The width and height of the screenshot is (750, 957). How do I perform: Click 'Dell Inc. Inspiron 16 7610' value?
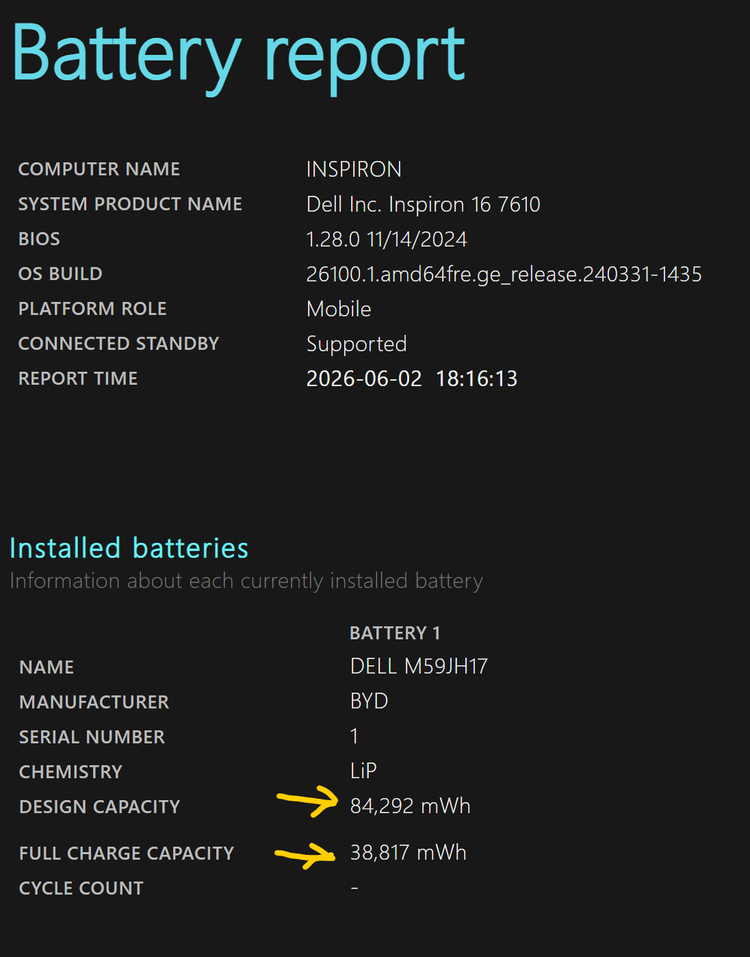pyautogui.click(x=424, y=204)
